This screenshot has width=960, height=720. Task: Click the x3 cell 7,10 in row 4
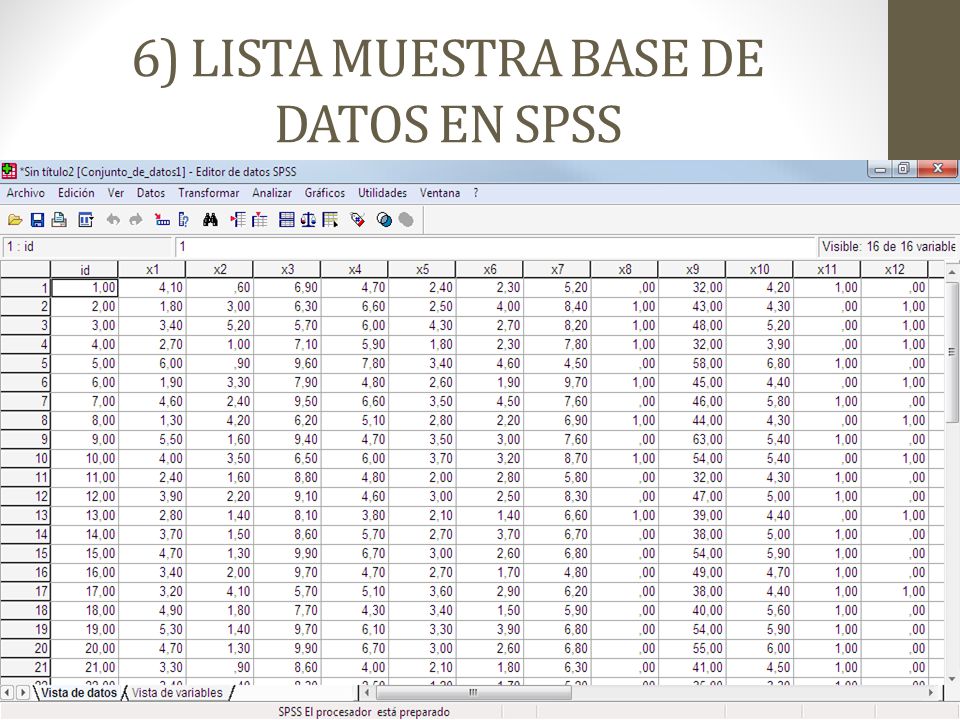pyautogui.click(x=287, y=344)
